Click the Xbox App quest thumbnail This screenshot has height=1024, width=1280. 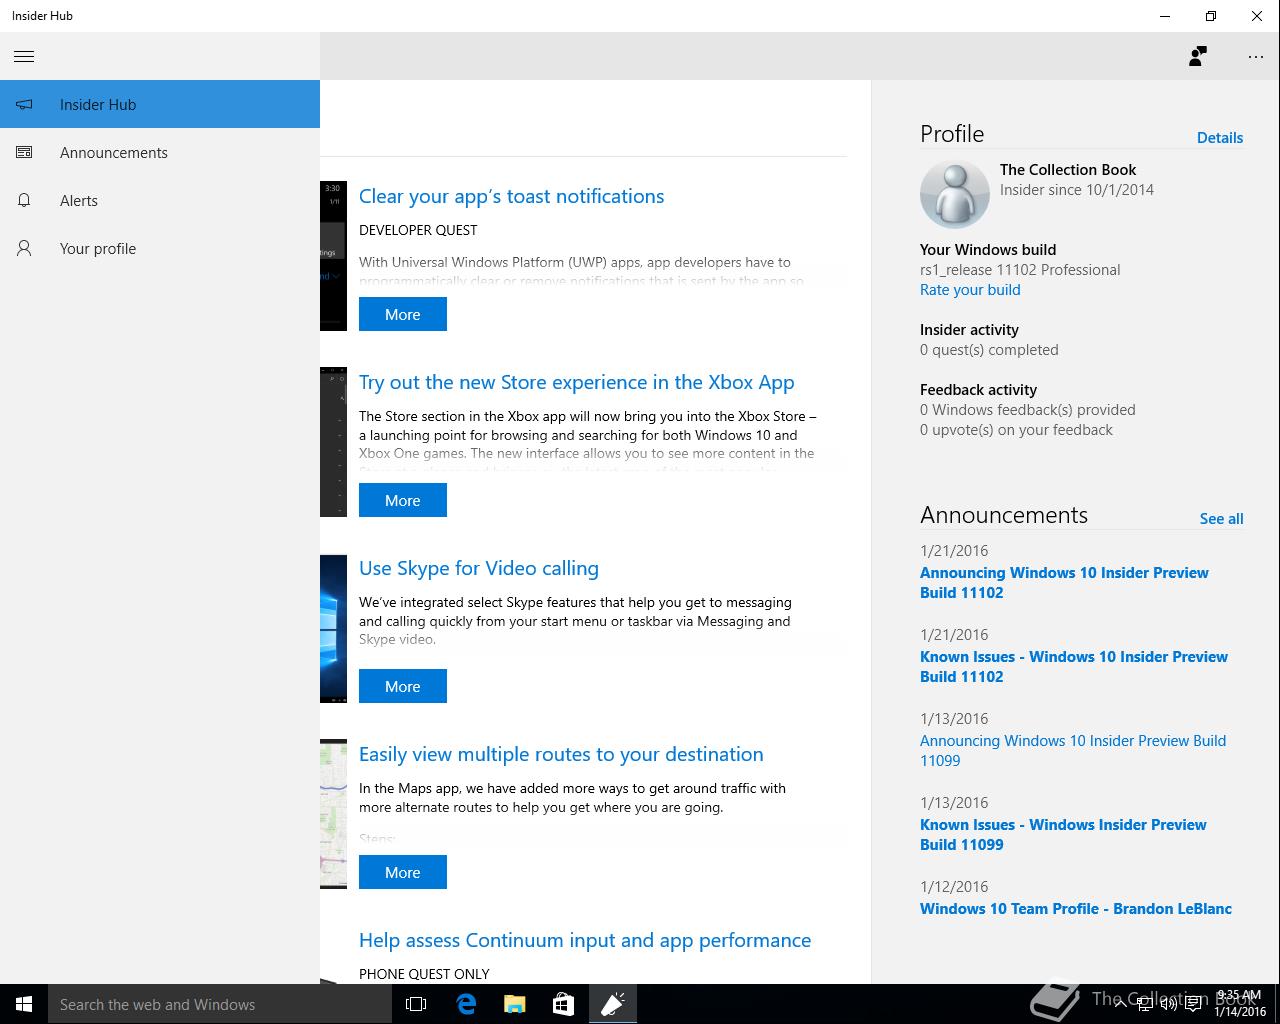pyautogui.click(x=333, y=442)
